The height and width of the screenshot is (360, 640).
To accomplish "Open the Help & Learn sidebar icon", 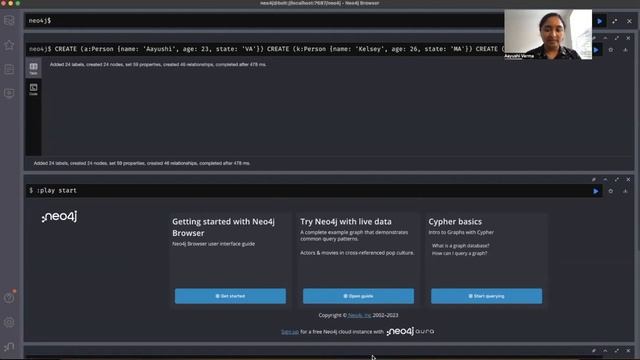I will tap(9, 298).
